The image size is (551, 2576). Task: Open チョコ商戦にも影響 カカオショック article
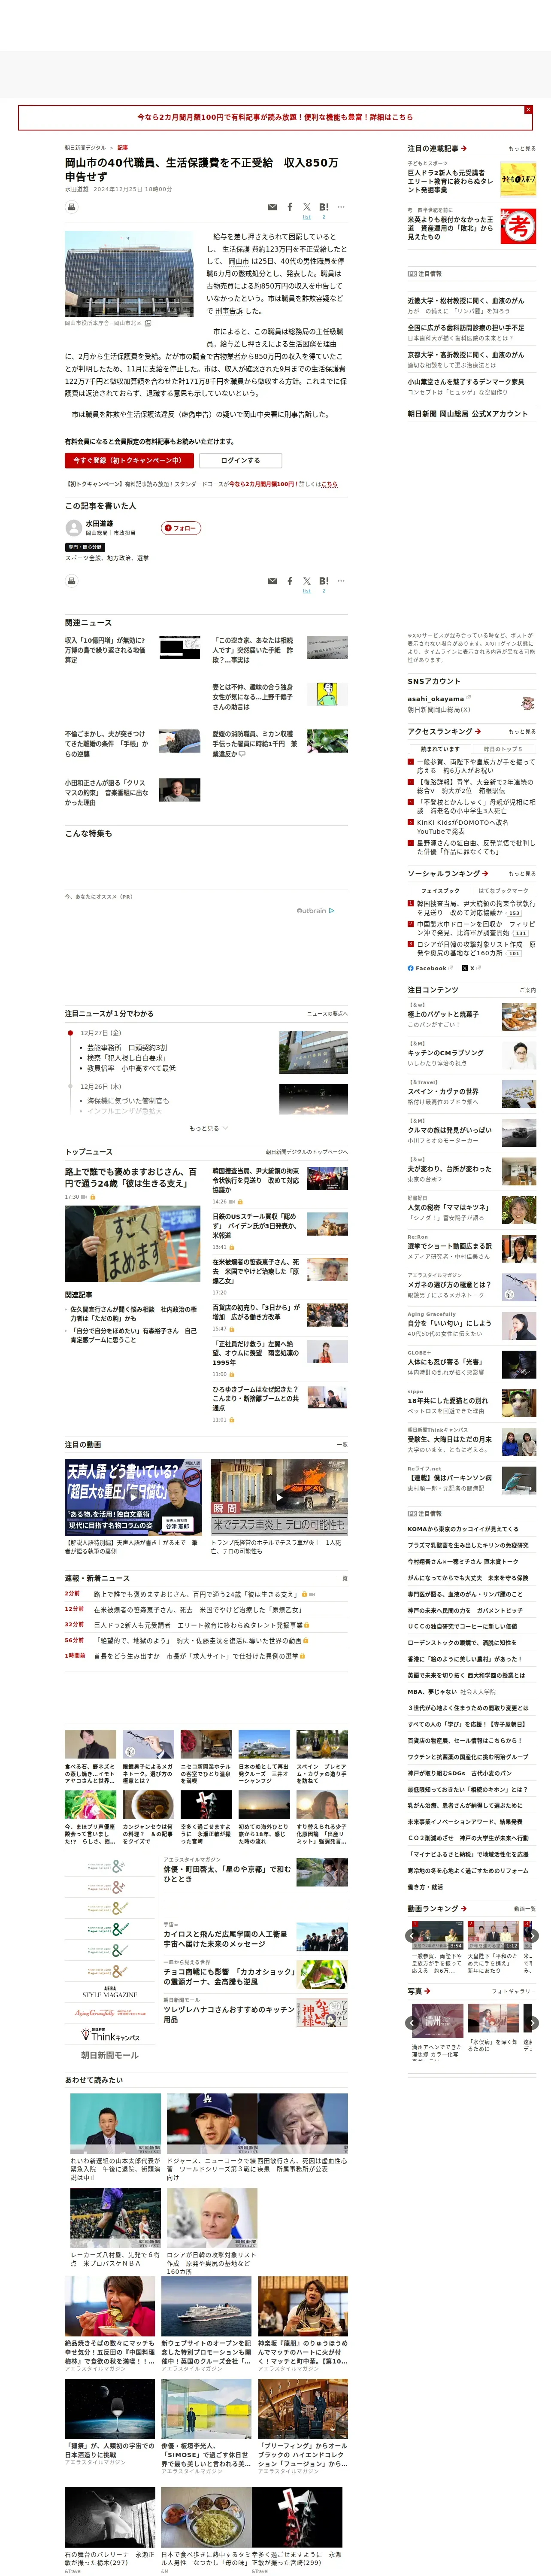pyautogui.click(x=229, y=1976)
